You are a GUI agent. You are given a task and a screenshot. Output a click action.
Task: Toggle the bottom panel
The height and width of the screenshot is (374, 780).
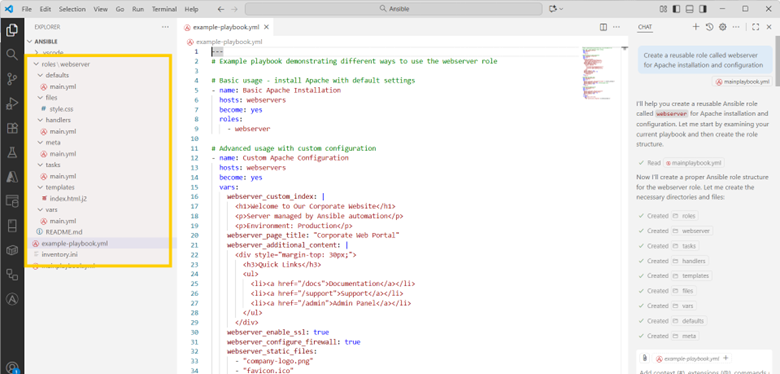tap(689, 9)
